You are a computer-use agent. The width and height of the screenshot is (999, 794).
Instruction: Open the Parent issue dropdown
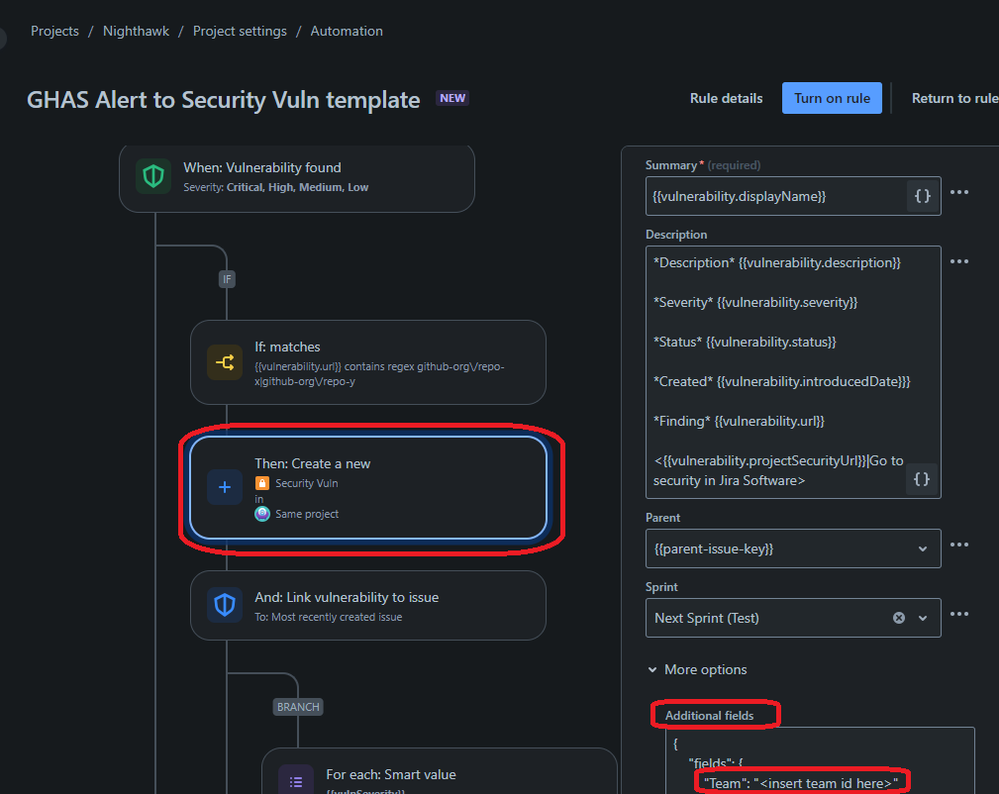pyautogui.click(x=922, y=548)
